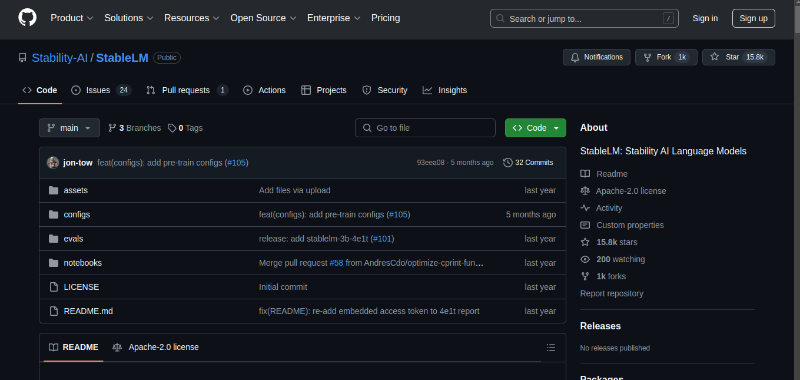Open the Stability-AI organization link
This screenshot has height=380, width=800.
point(60,58)
